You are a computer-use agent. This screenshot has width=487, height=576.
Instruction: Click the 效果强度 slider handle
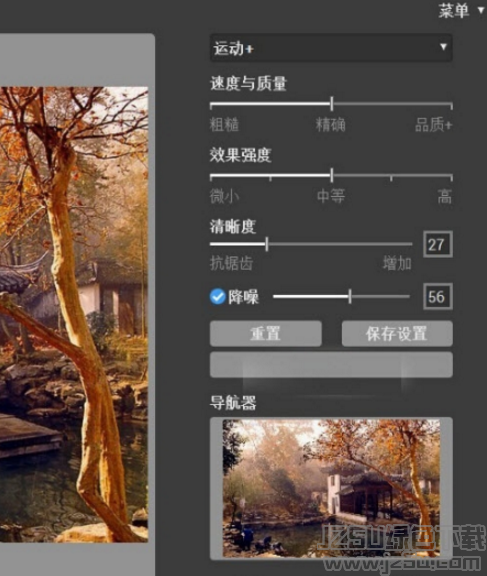332,176
